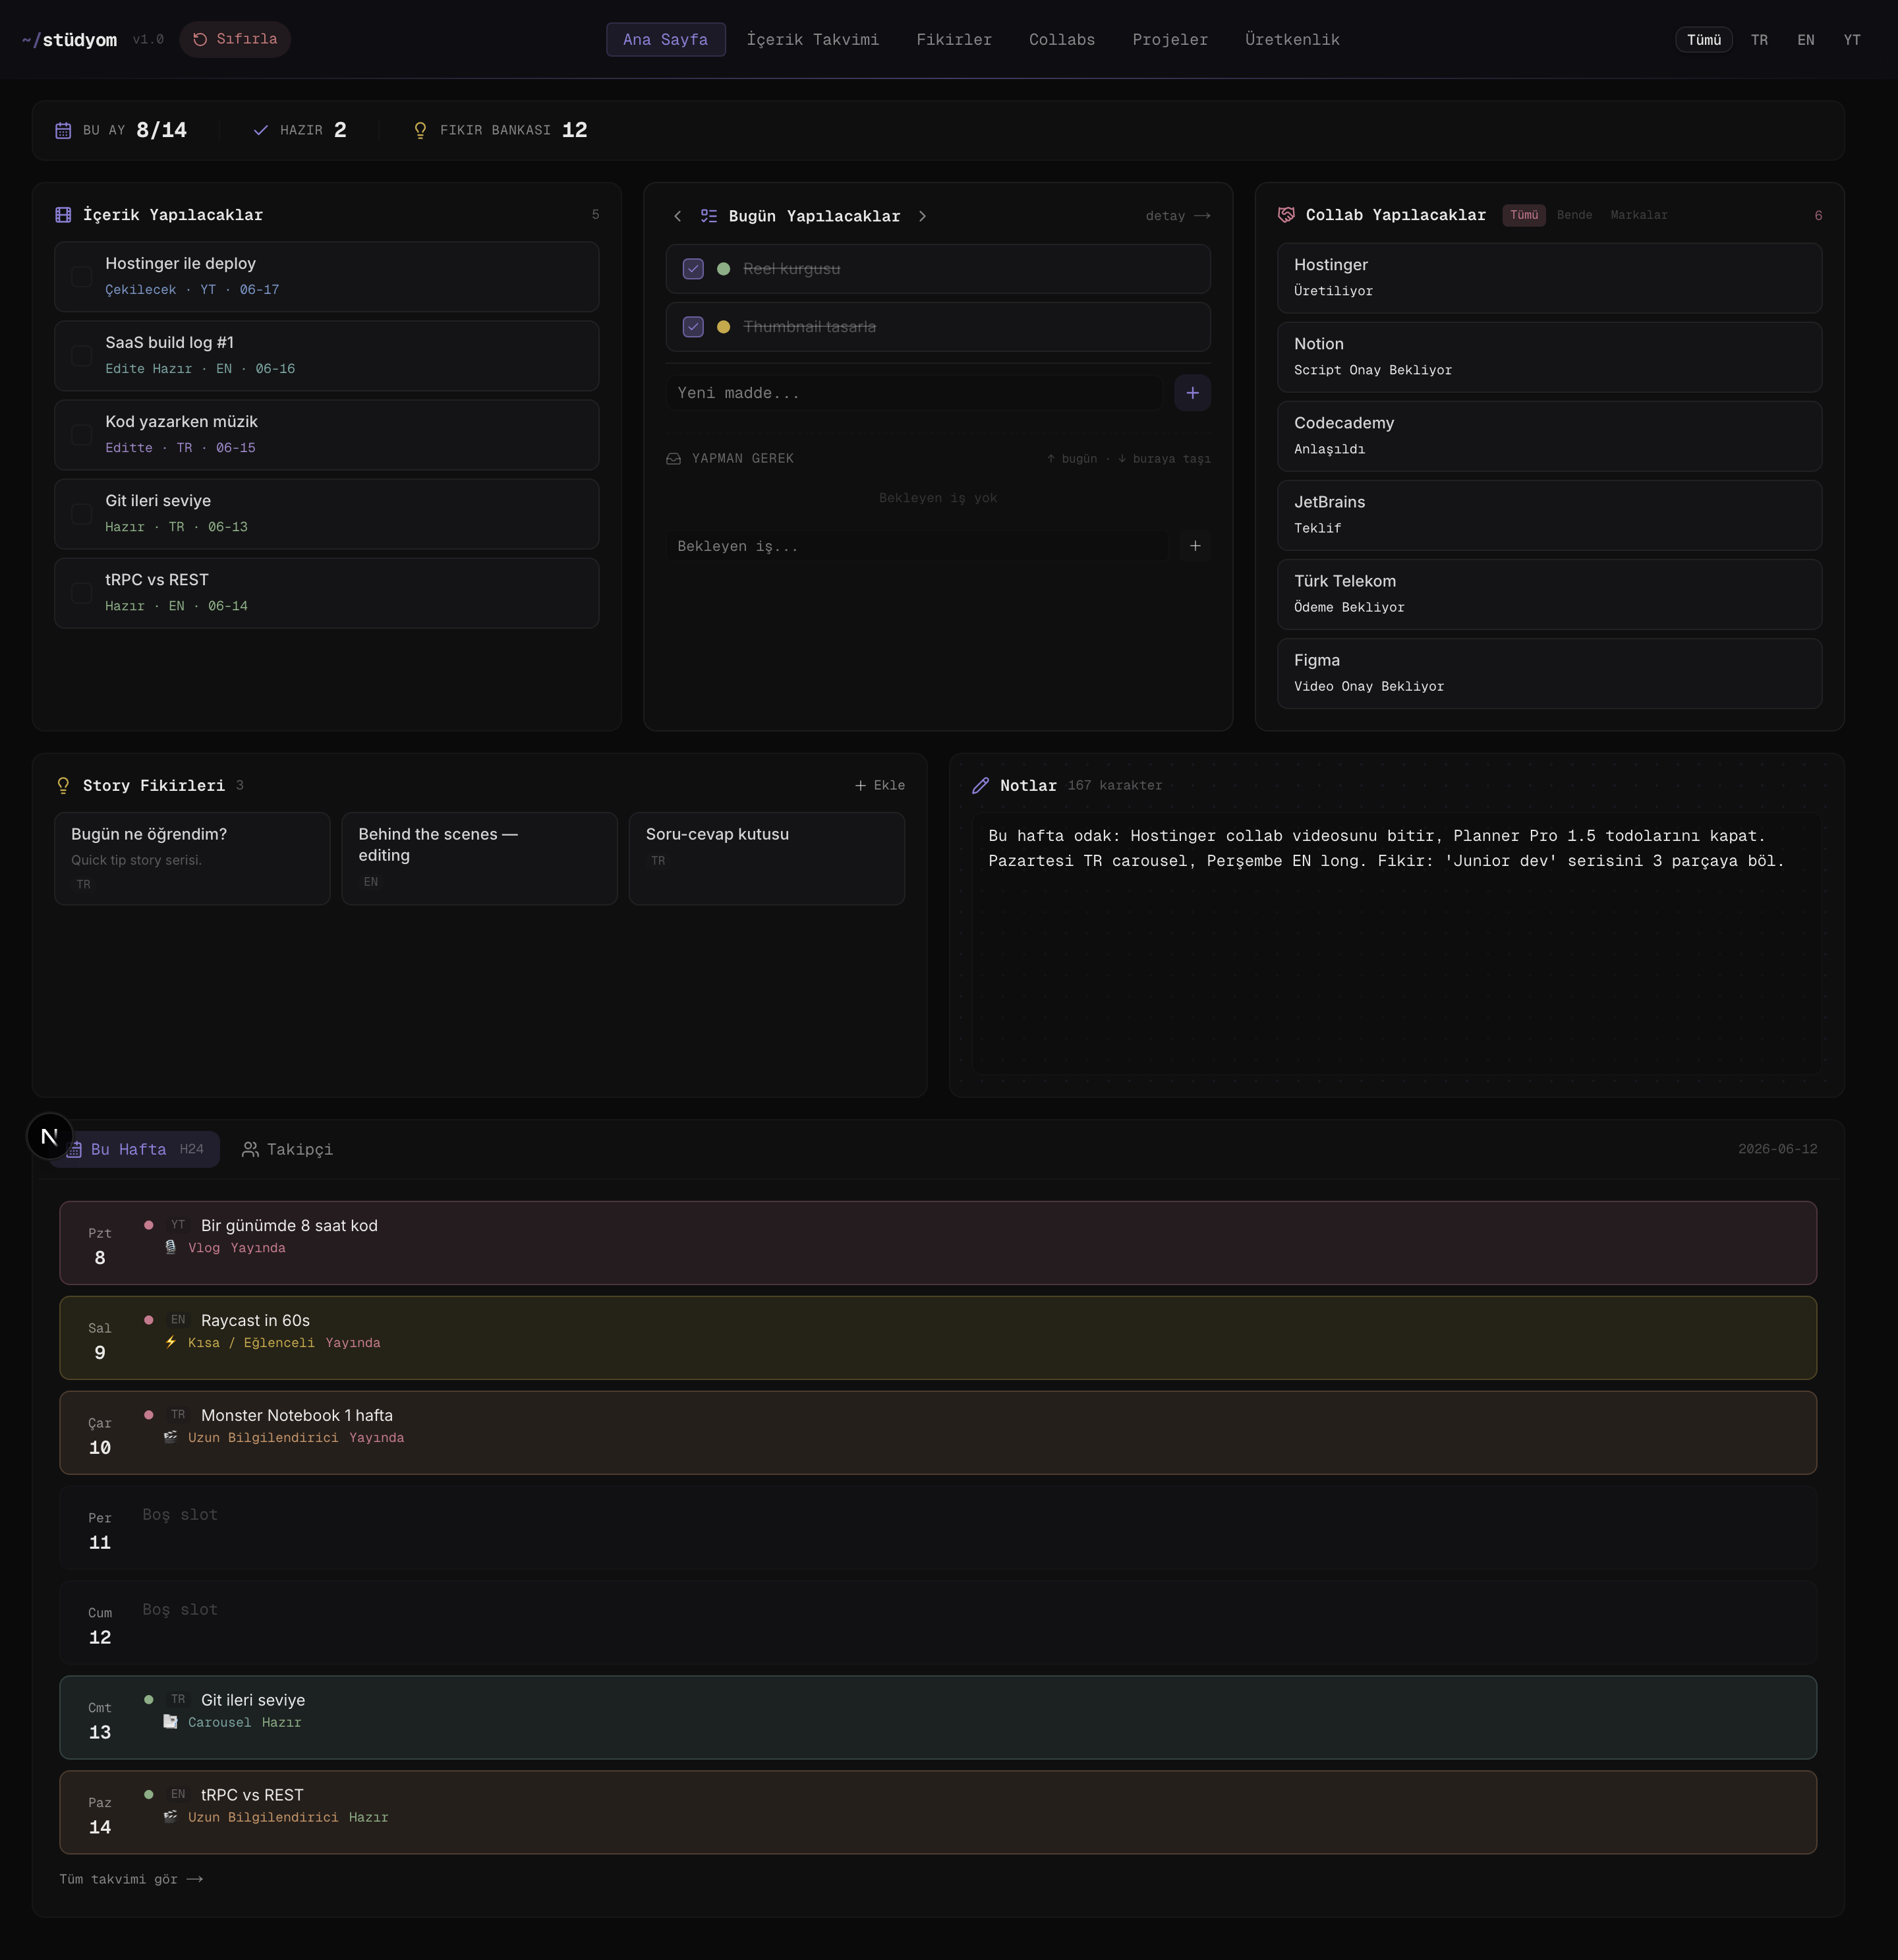Select the Bende collab filter
This screenshot has width=1898, height=1960.
[1574, 215]
